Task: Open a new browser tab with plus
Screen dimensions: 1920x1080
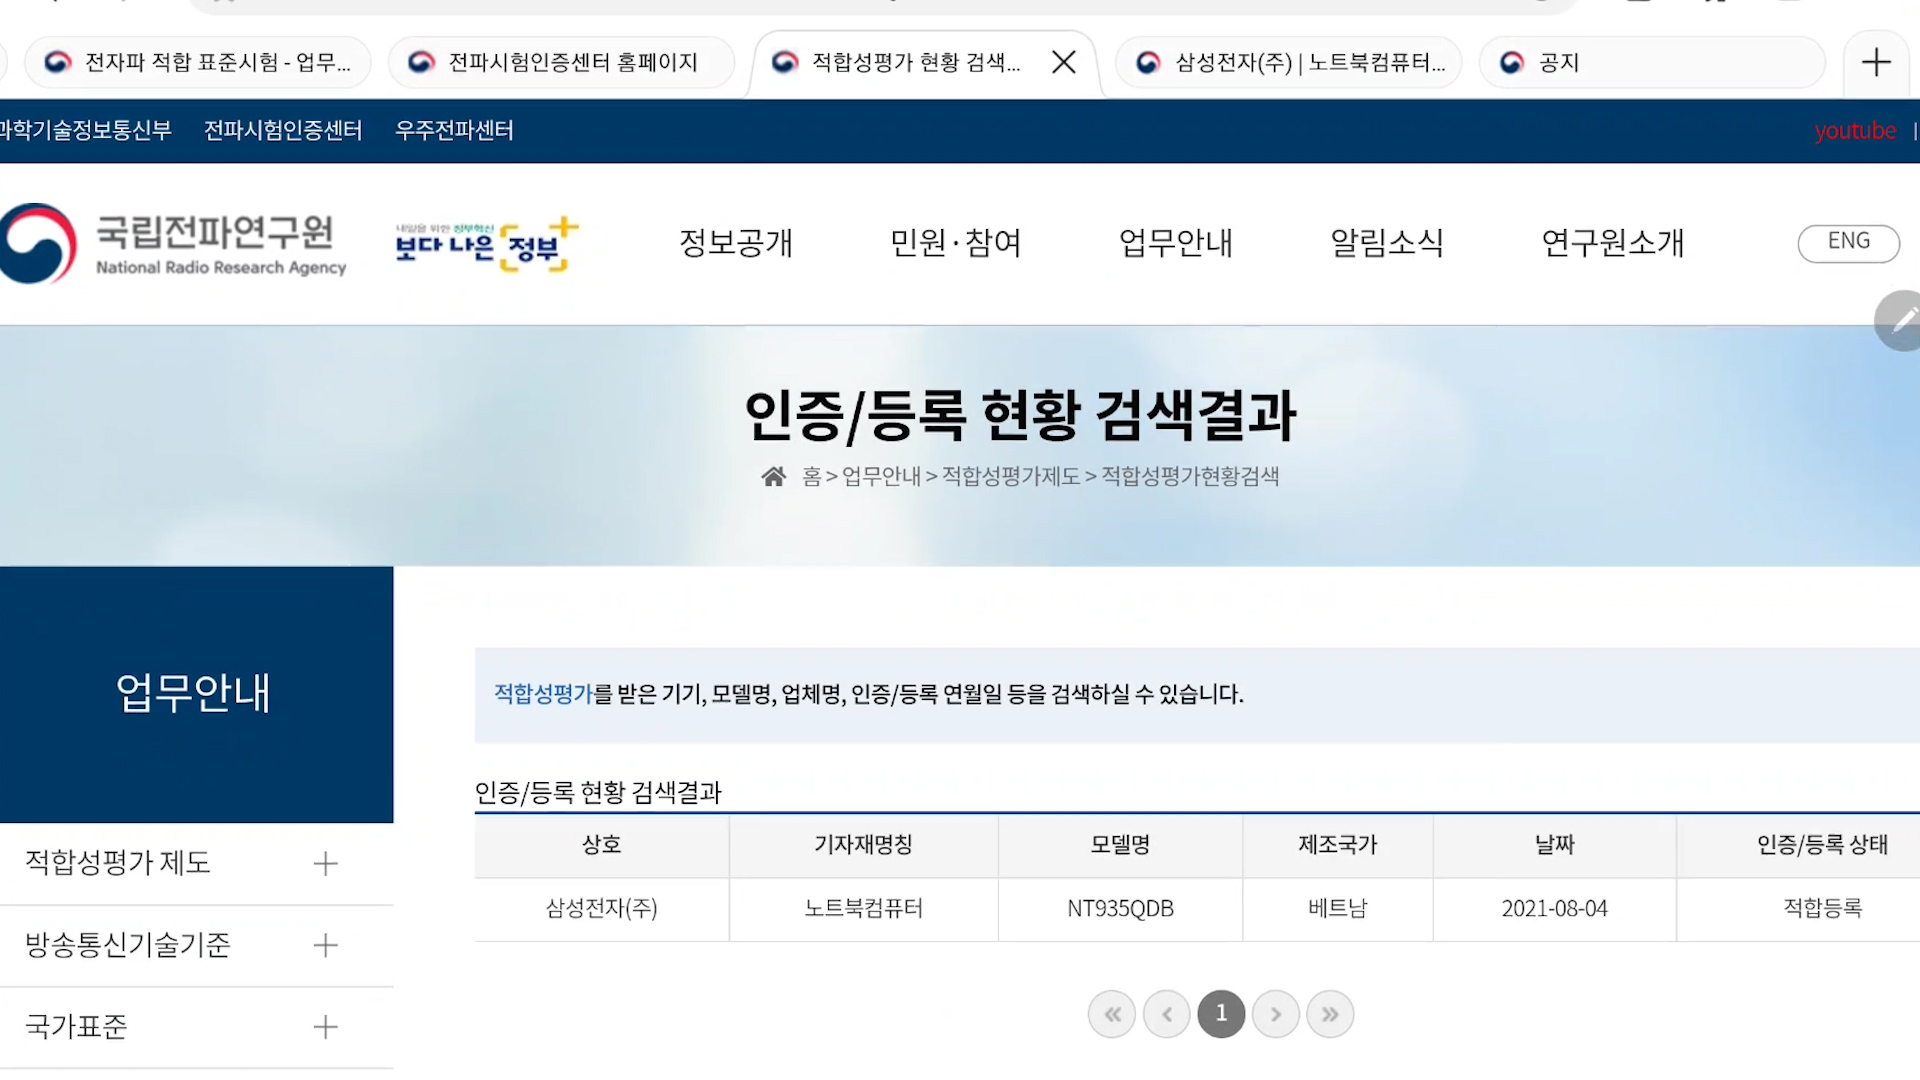Action: tap(1876, 63)
